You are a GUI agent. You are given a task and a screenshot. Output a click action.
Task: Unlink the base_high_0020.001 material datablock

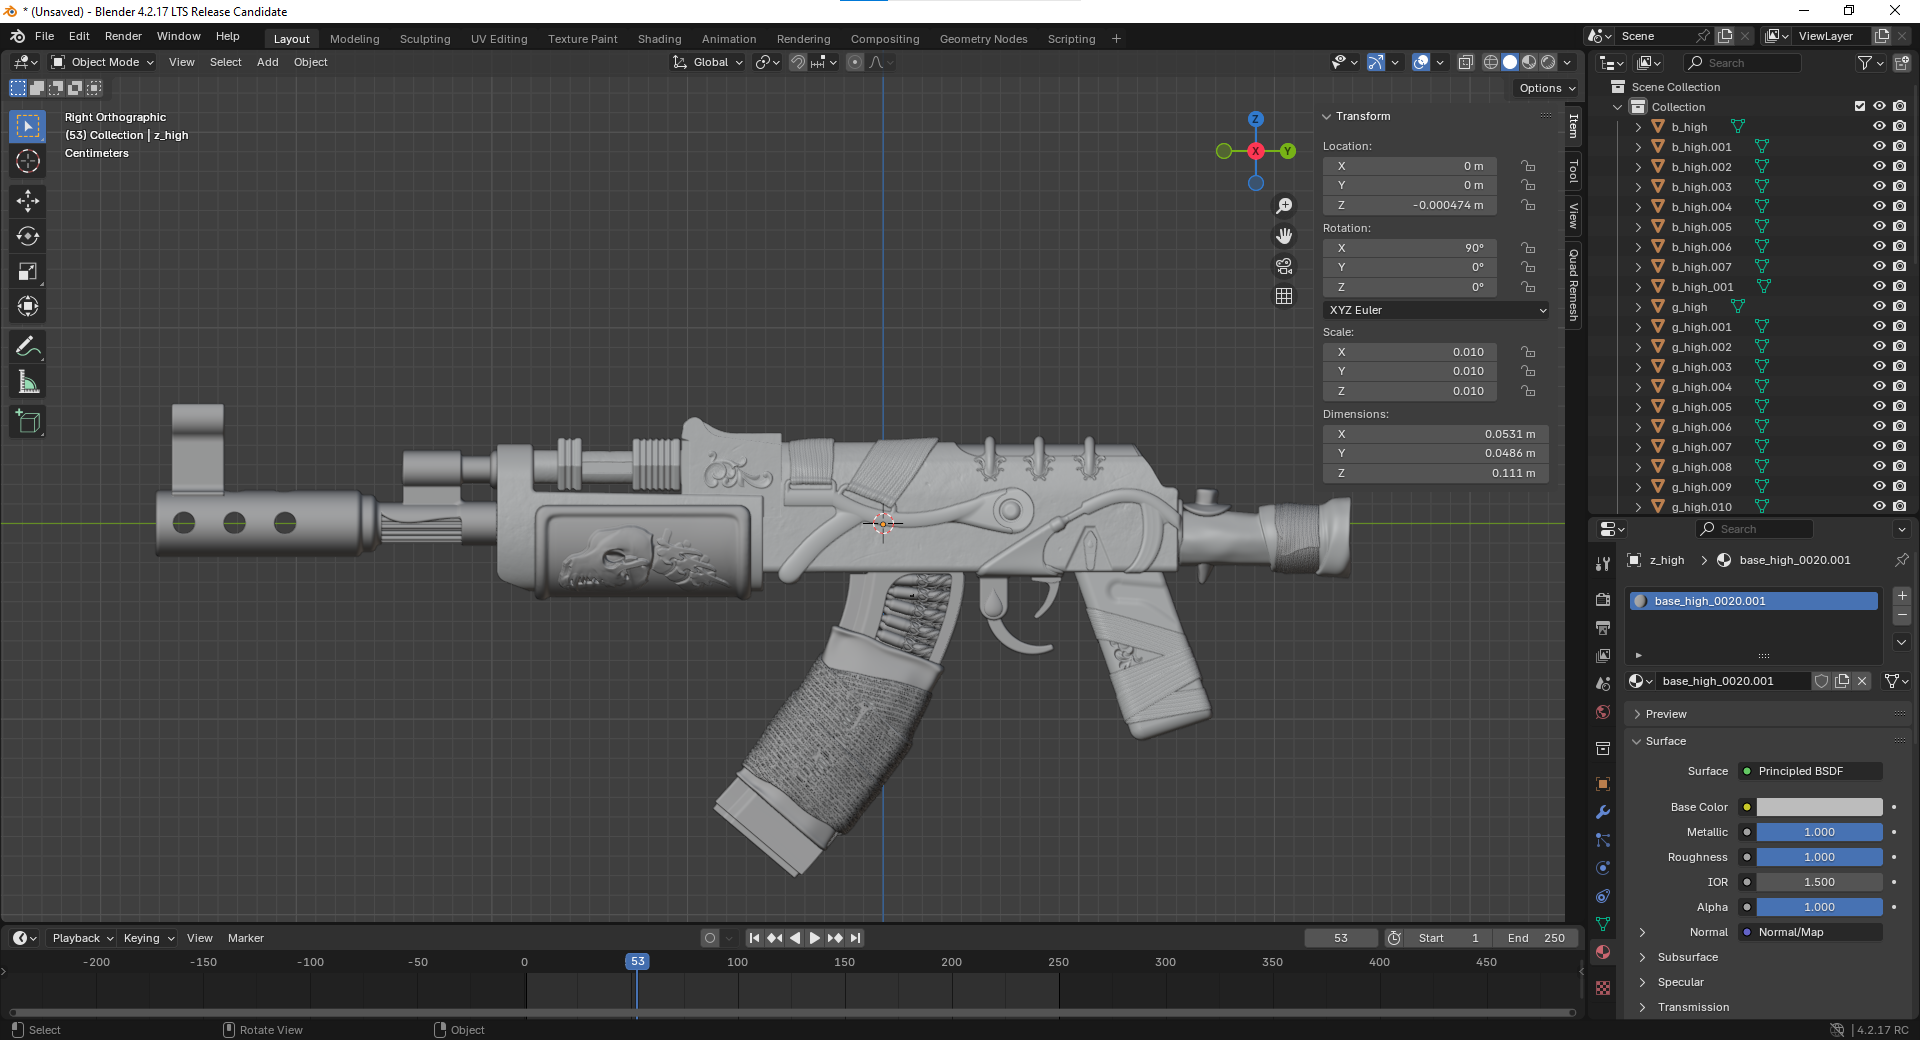(x=1862, y=681)
